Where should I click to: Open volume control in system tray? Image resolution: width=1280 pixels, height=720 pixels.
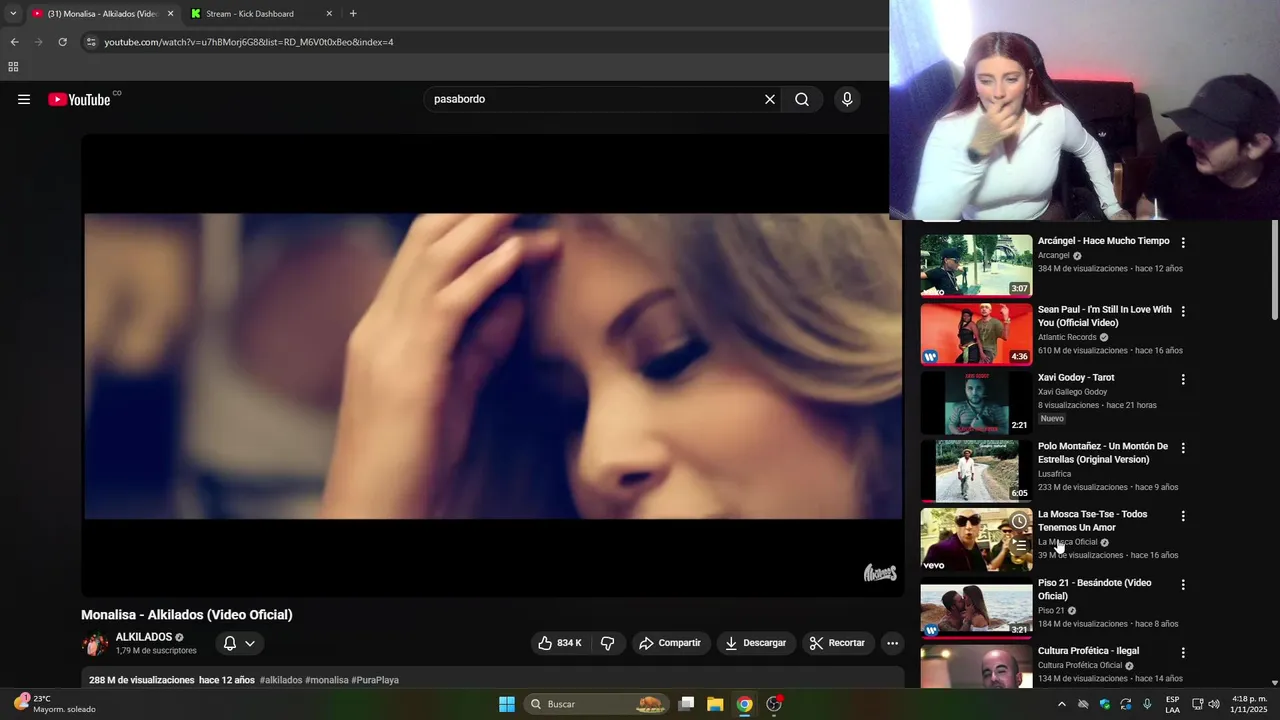pos(1214,704)
